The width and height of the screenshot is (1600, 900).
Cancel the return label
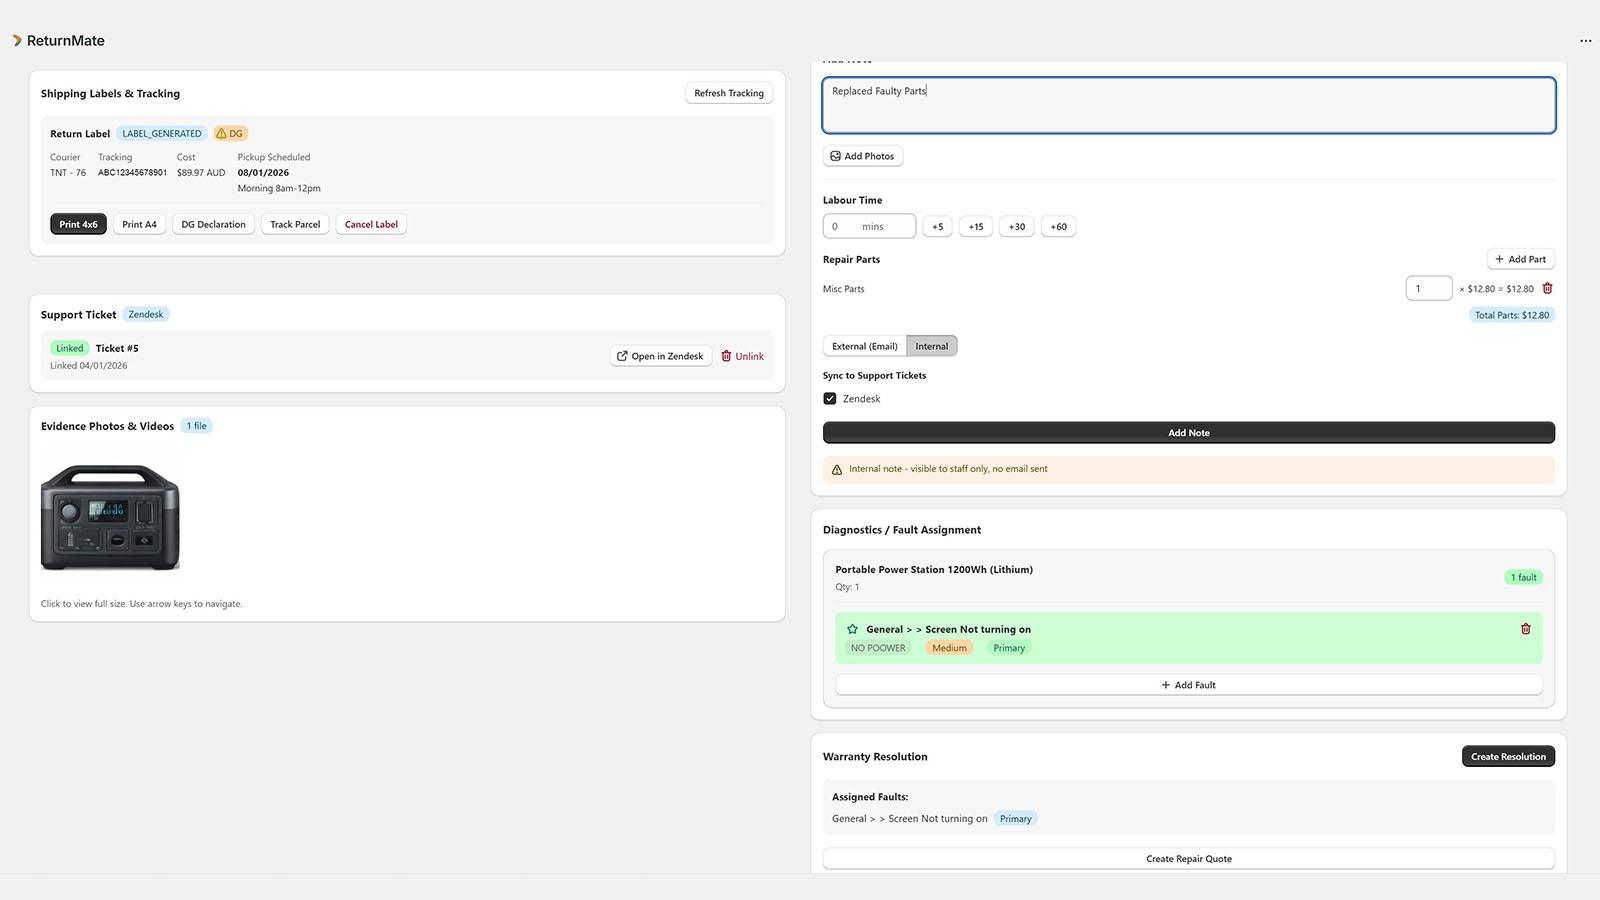click(371, 224)
